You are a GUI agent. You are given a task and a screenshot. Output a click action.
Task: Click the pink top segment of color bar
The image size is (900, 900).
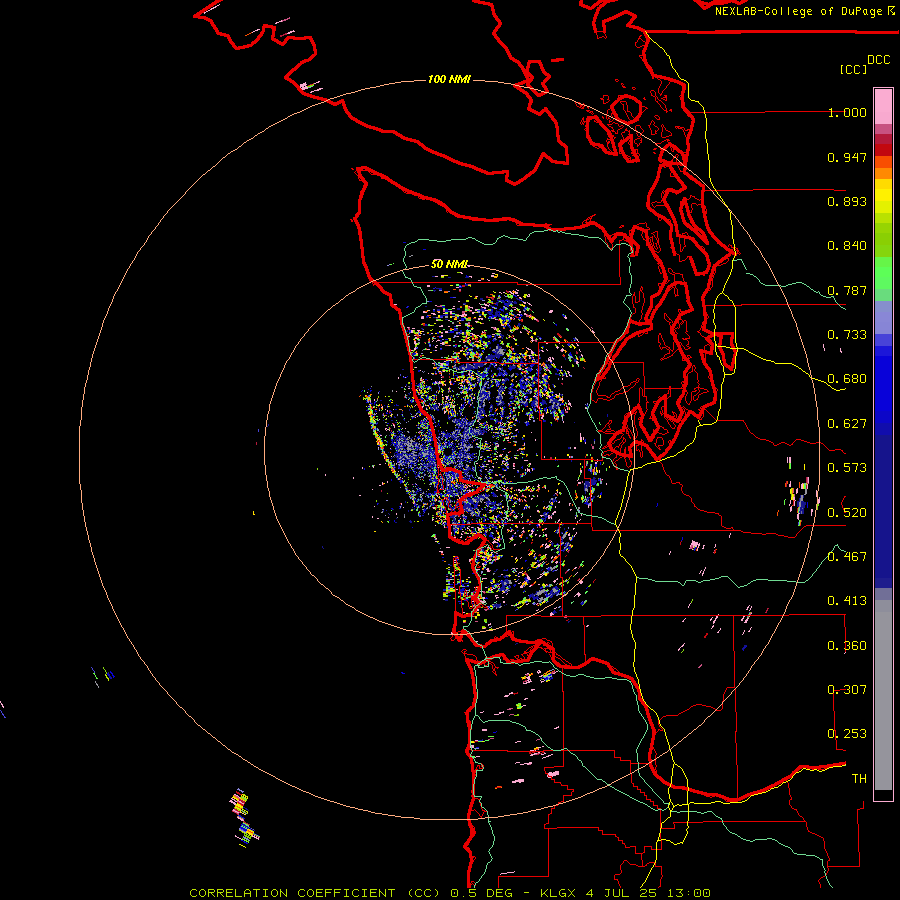pos(883,106)
